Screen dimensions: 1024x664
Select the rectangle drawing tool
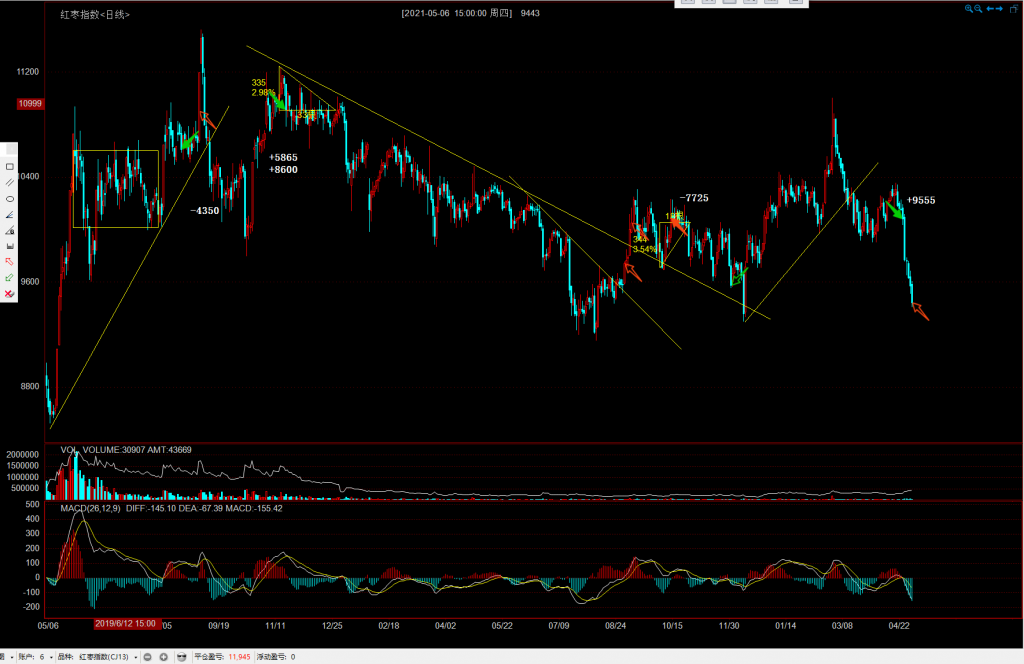tap(10, 166)
